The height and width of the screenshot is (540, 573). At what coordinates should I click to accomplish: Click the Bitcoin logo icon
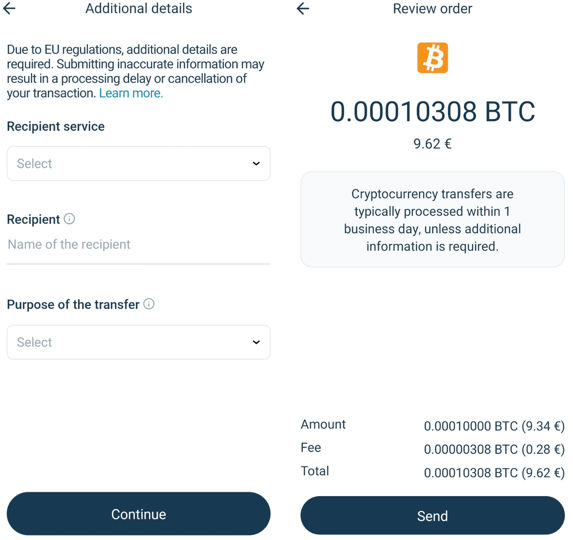[x=432, y=58]
